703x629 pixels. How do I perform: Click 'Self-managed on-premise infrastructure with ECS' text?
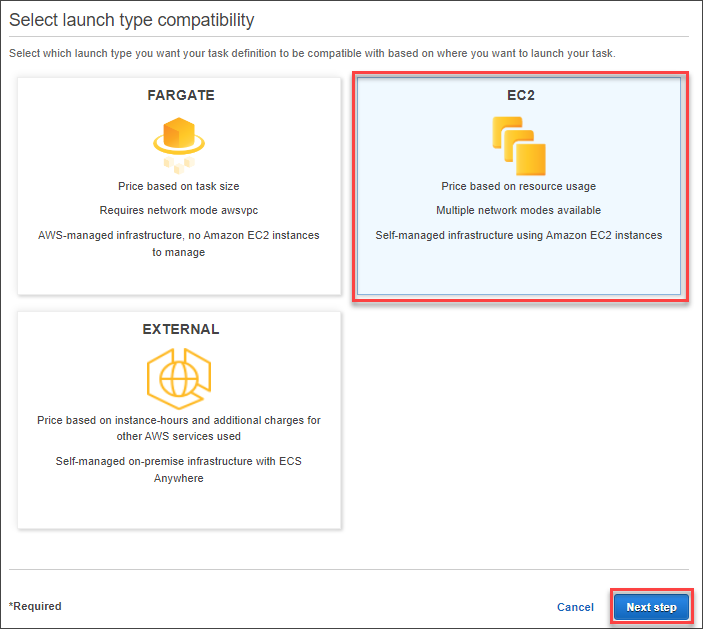[178, 461]
